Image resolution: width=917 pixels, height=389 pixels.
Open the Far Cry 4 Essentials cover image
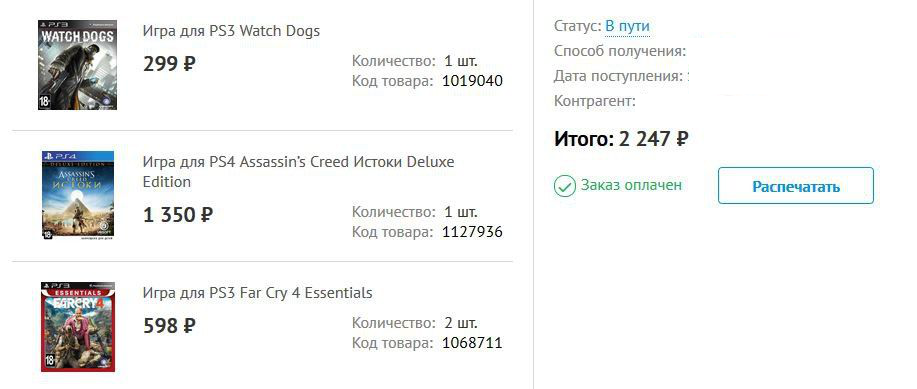pyautogui.click(x=78, y=326)
